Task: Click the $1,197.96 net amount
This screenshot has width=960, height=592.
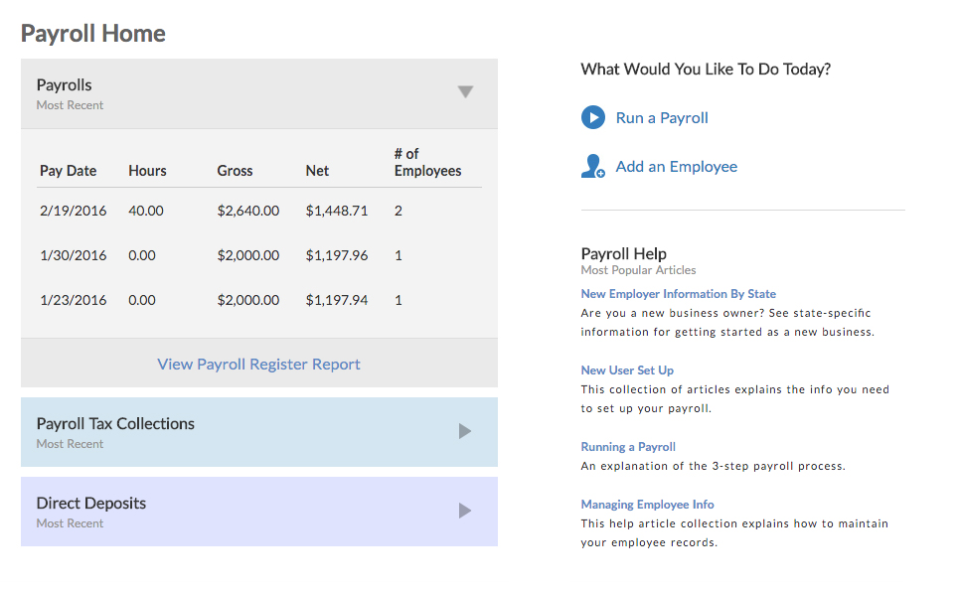Action: tap(337, 255)
